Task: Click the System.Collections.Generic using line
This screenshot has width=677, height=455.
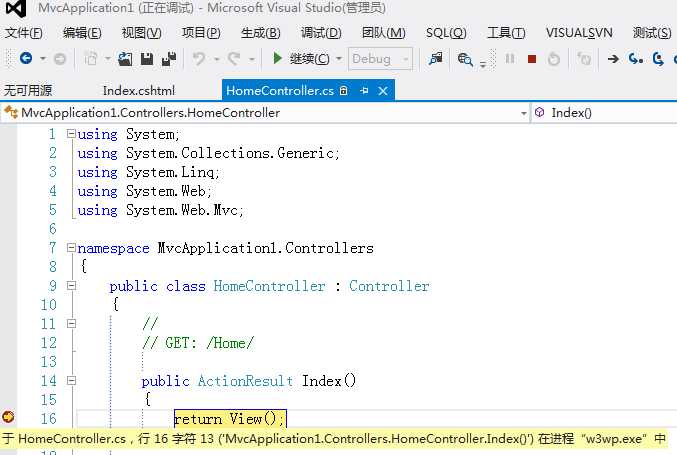Action: coord(209,153)
